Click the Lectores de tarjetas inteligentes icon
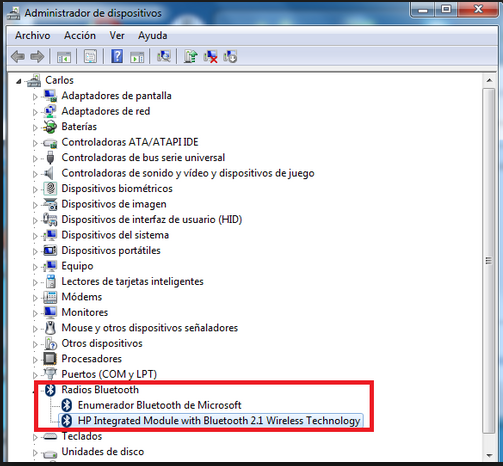503x466 pixels. point(51,282)
